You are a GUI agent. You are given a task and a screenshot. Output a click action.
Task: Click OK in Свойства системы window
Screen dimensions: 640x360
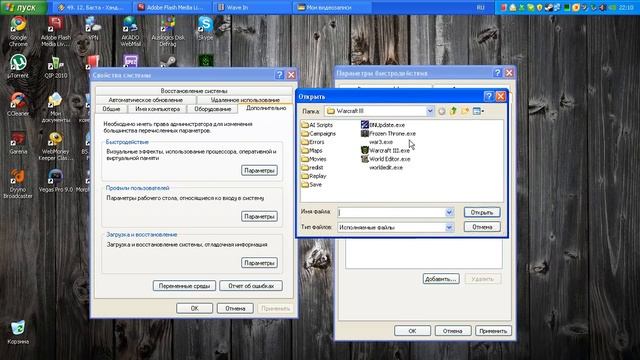pyautogui.click(x=194, y=308)
